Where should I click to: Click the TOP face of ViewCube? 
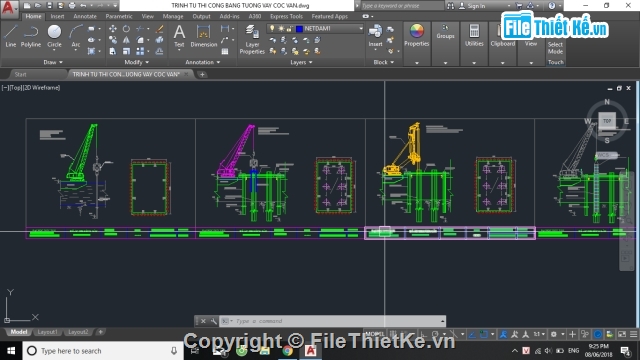[607, 121]
